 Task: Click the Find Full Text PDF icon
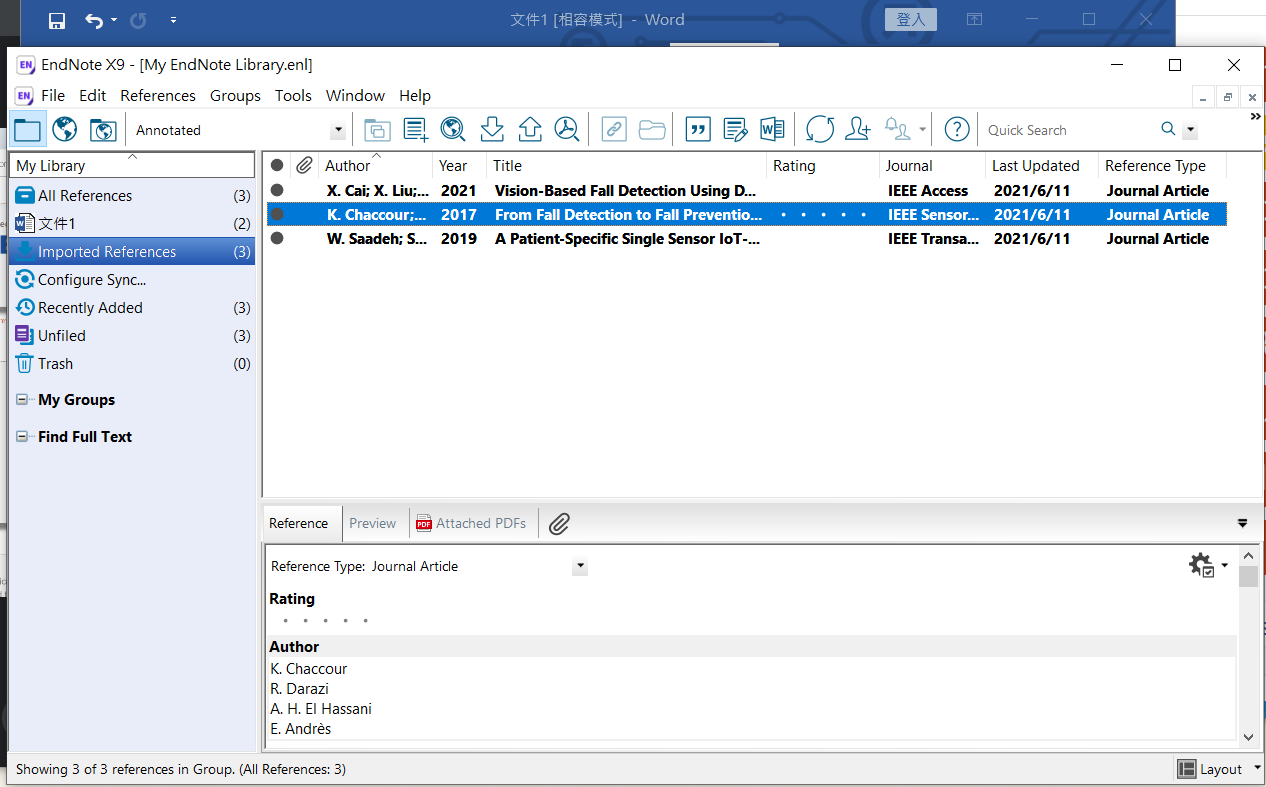pos(568,129)
